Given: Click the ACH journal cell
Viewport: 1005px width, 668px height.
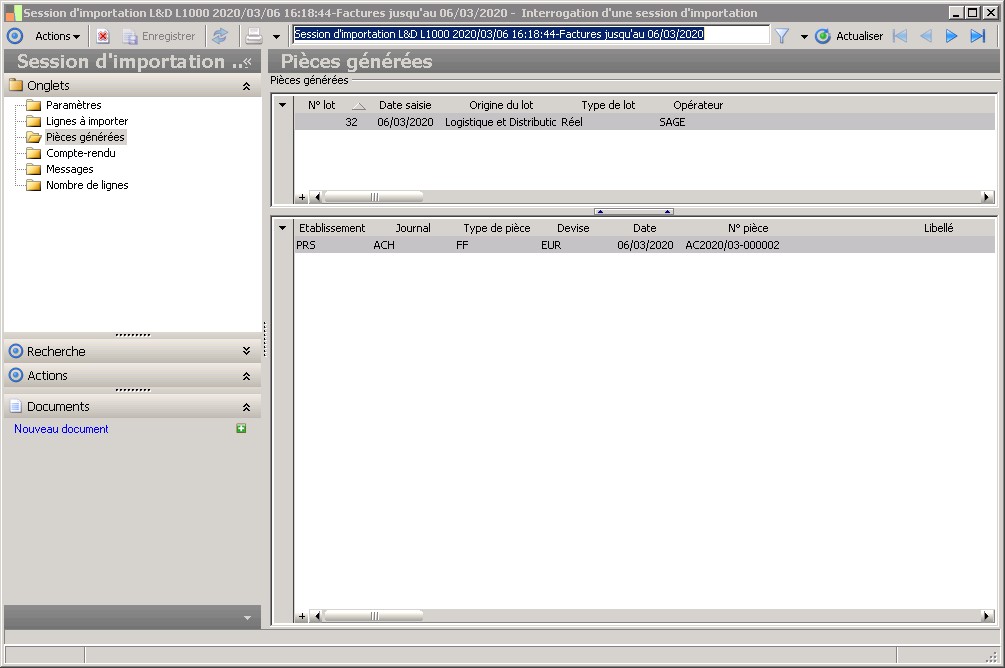Looking at the screenshot, I should (x=384, y=245).
